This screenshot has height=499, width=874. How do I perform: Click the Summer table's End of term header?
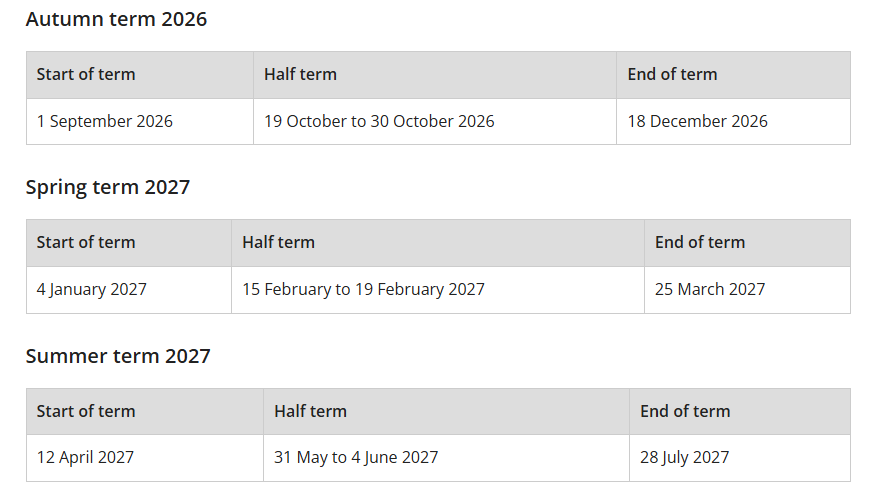pos(685,411)
